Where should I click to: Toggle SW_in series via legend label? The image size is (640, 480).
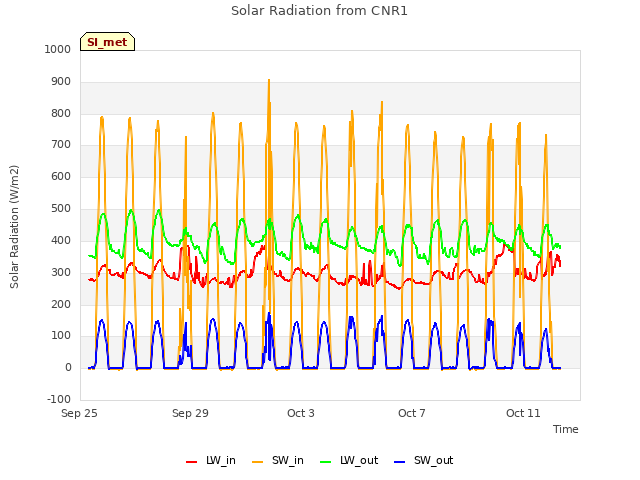coord(288,460)
